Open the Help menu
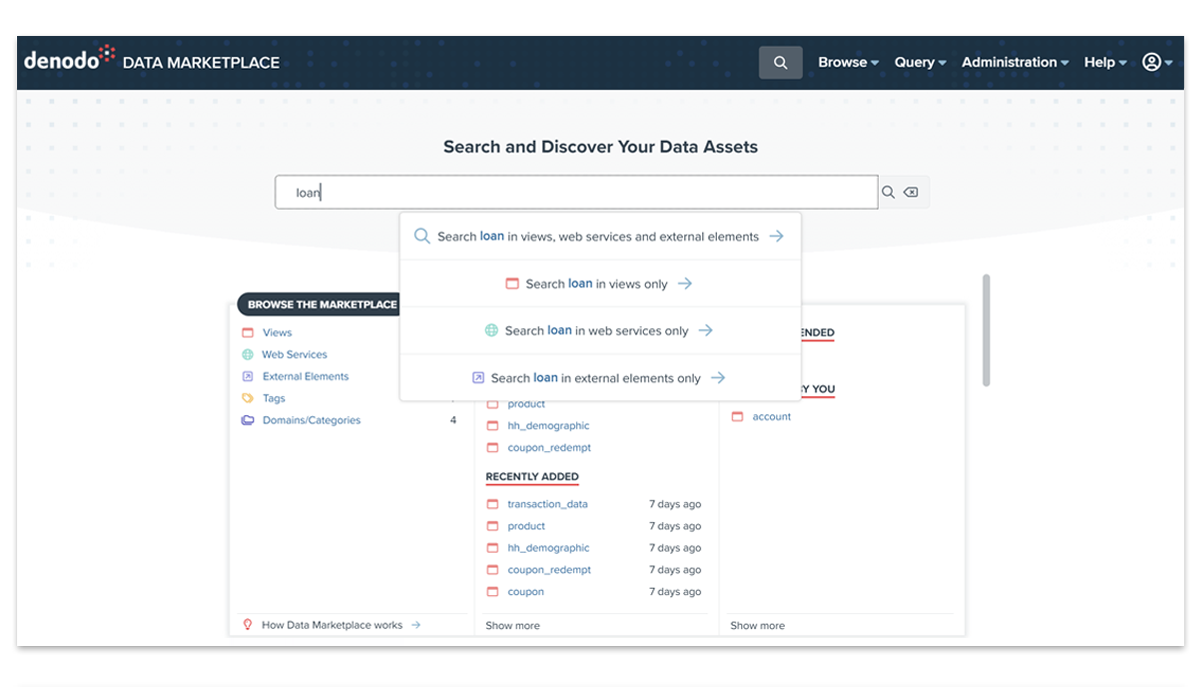 (1100, 62)
